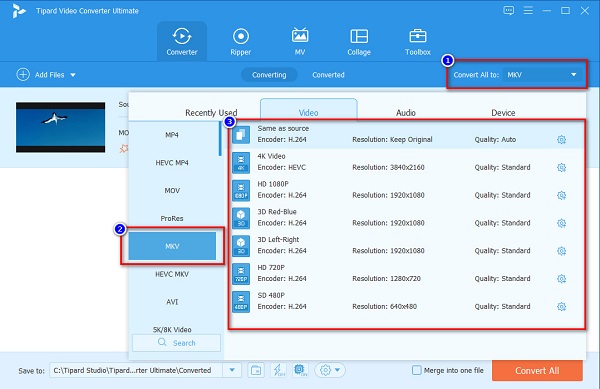Open settings gear for 3D Red-Blue preset
Viewport: 600px width, 389px height.
click(x=561, y=223)
